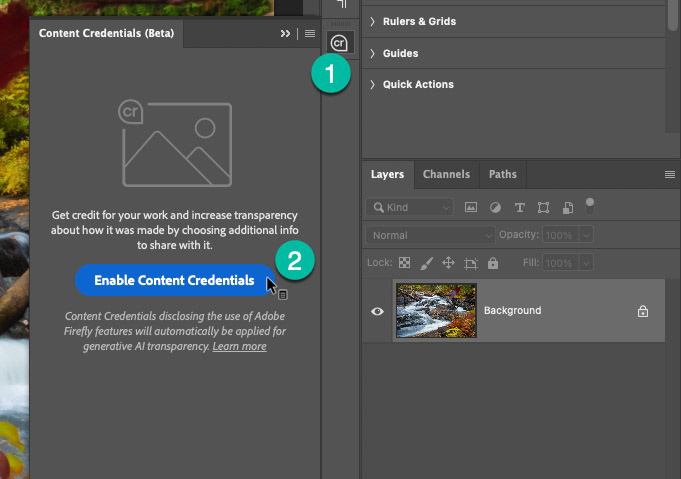Select the Content Credentials (Beta) tab
This screenshot has width=681, height=479.
[x=106, y=33]
